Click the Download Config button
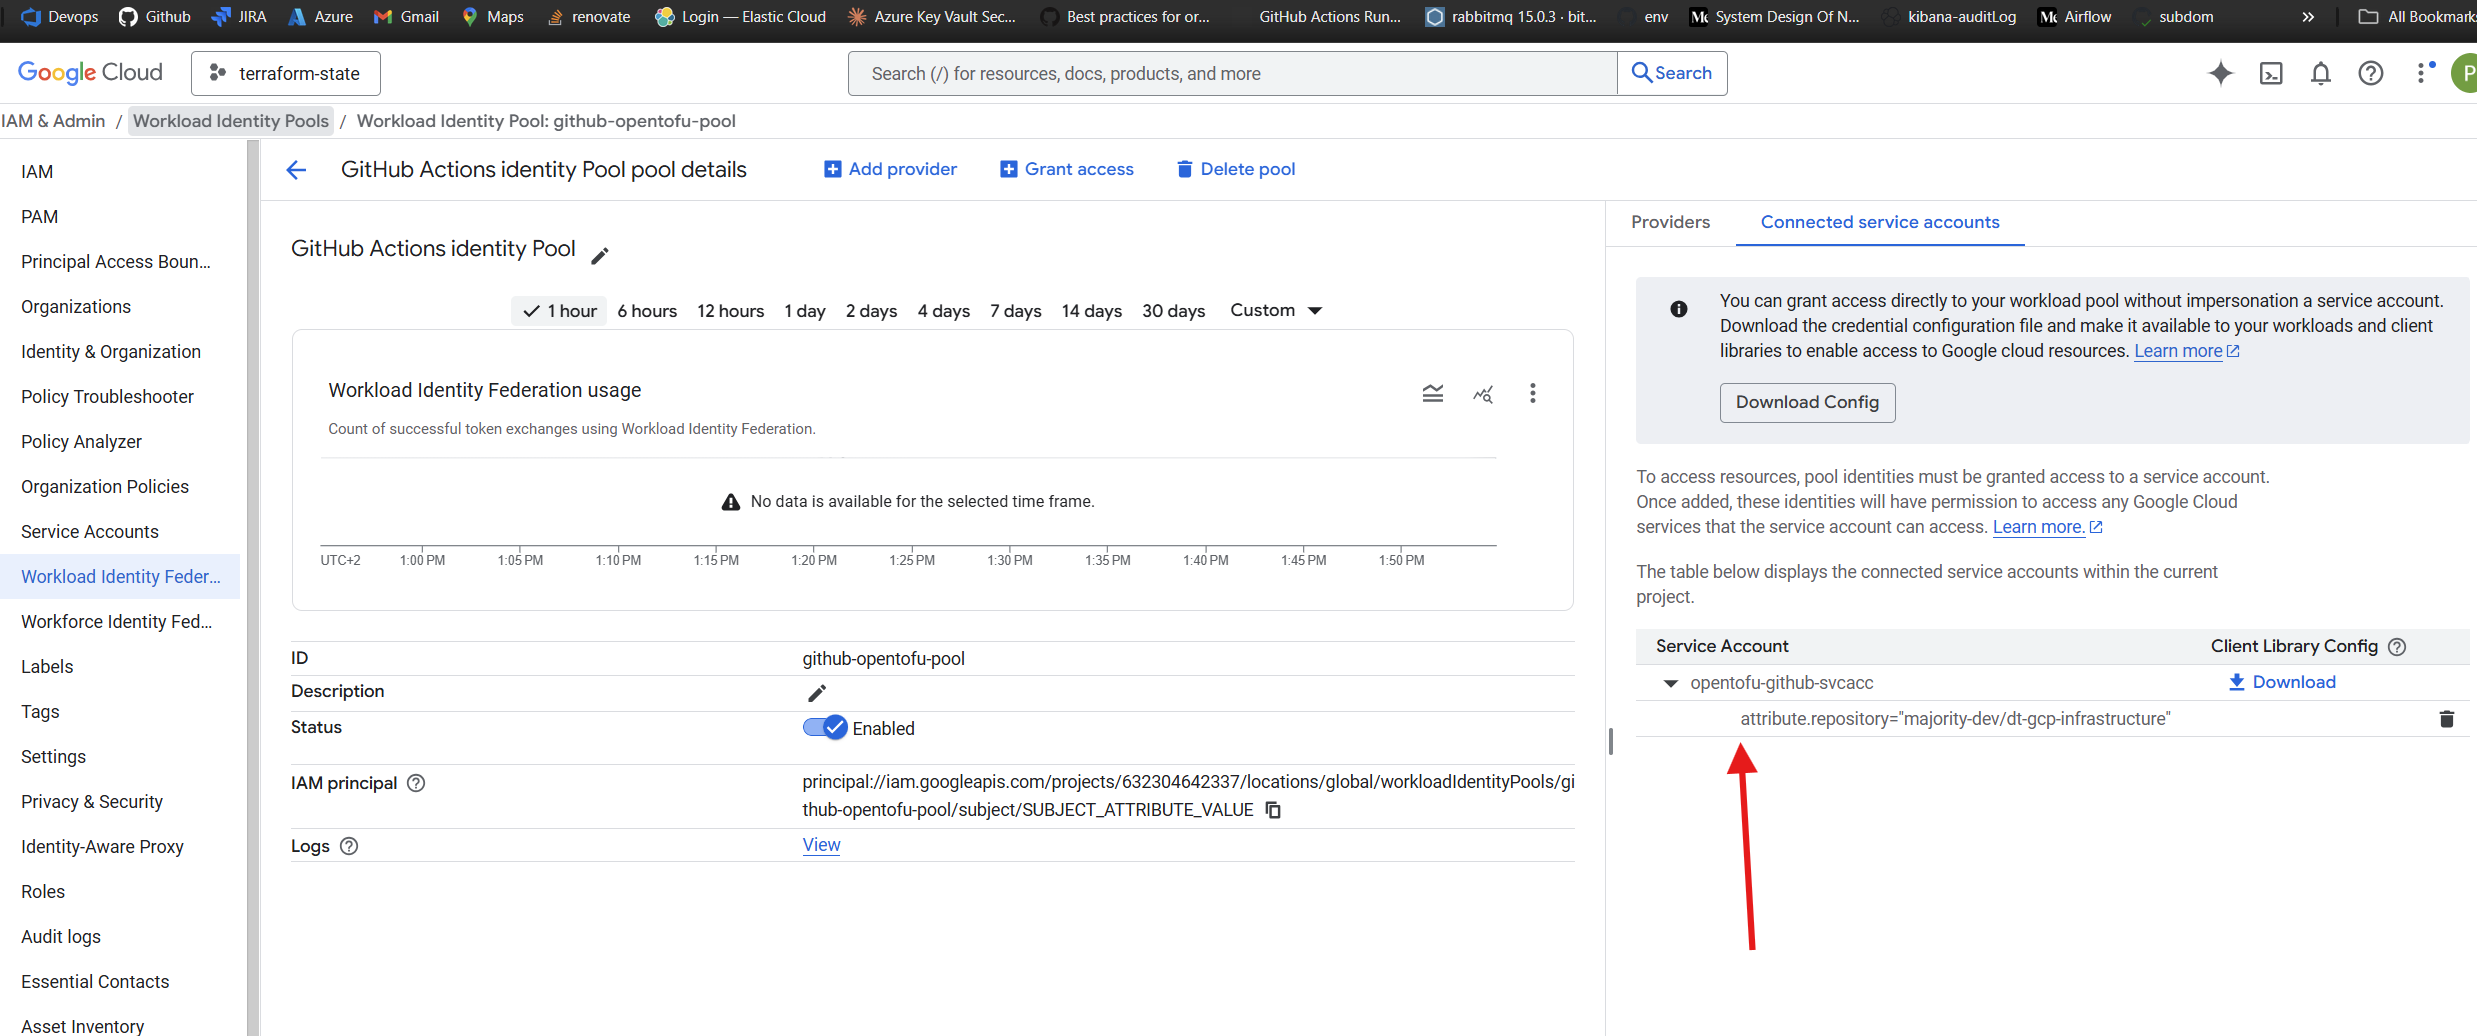The width and height of the screenshot is (2477, 1036). pyautogui.click(x=1806, y=402)
